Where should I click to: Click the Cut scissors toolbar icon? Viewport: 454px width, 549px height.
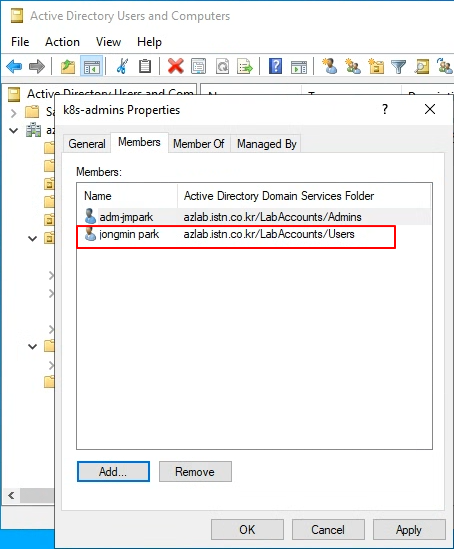(x=122, y=66)
